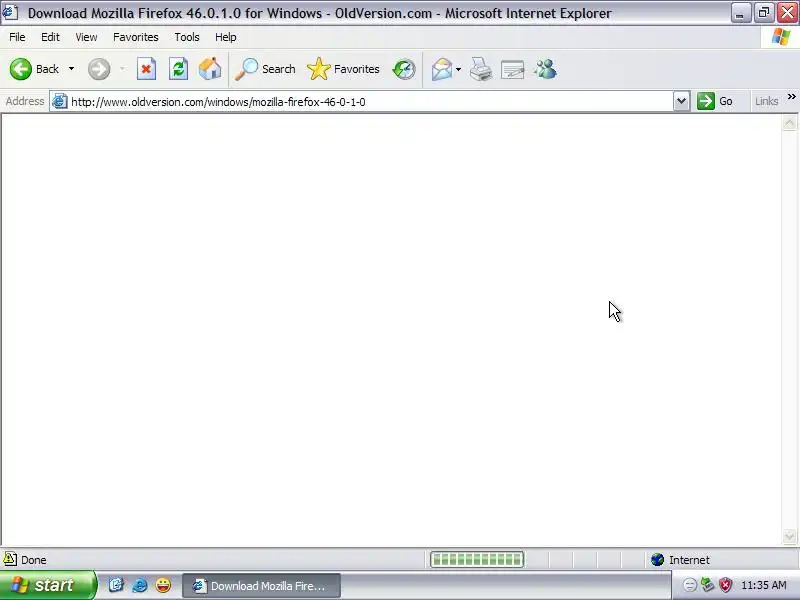Stop loading with the red X icon
This screenshot has width=800, height=600.
tap(146, 69)
